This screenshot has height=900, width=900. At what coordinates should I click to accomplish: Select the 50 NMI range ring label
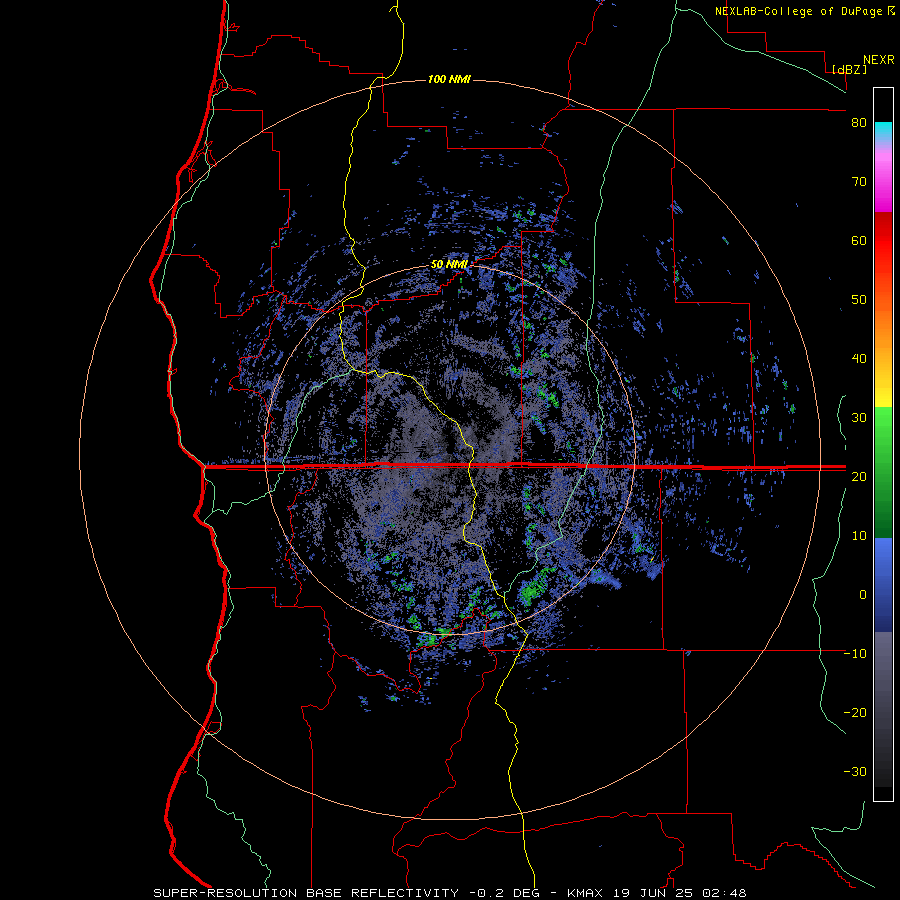pos(449,265)
